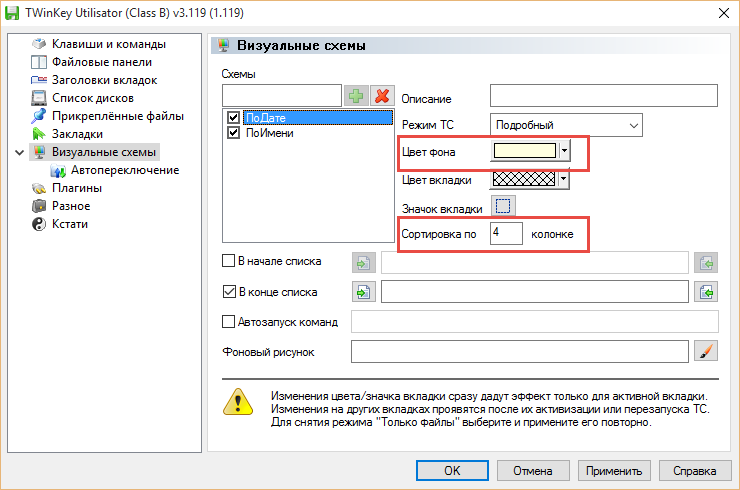Click the Закладки icon
Viewport: 740px width, 490px height.
coord(39,134)
